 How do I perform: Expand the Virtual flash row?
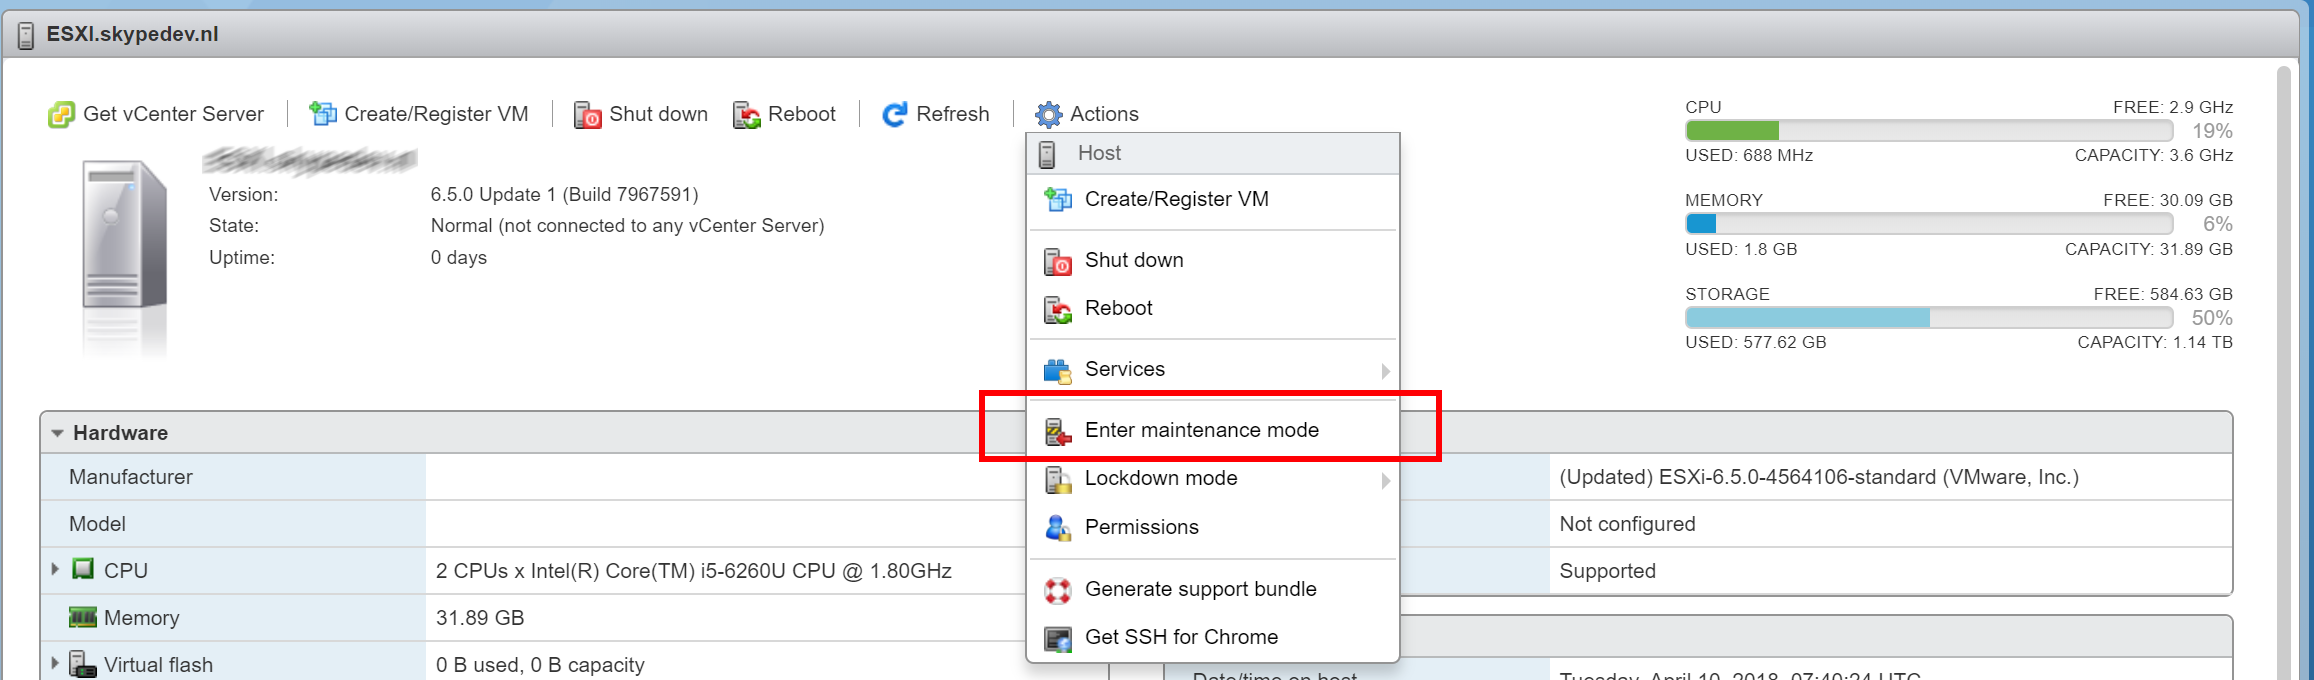tap(55, 663)
